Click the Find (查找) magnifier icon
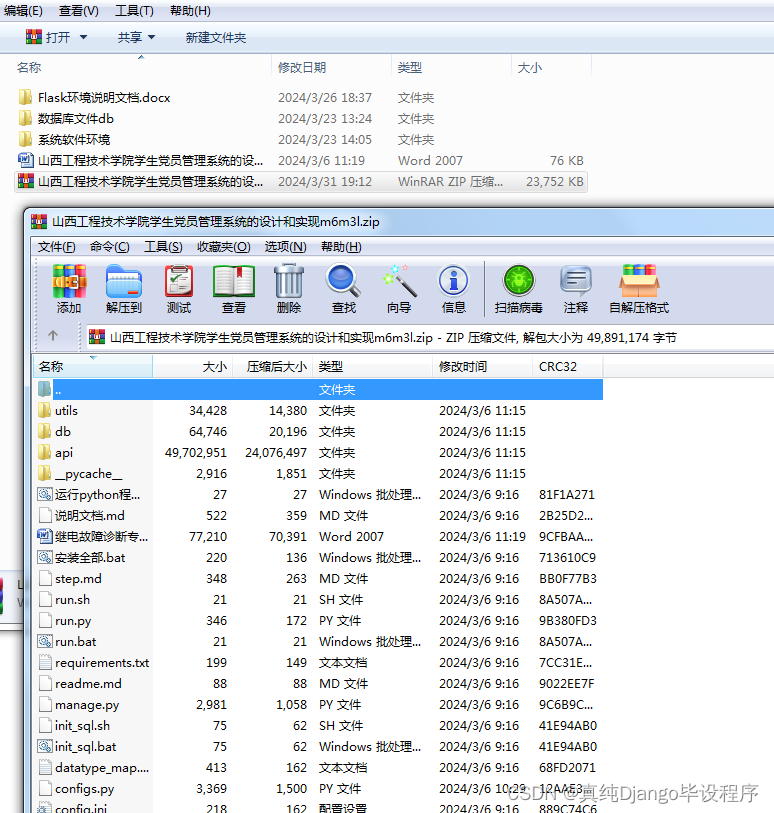 coord(343,282)
